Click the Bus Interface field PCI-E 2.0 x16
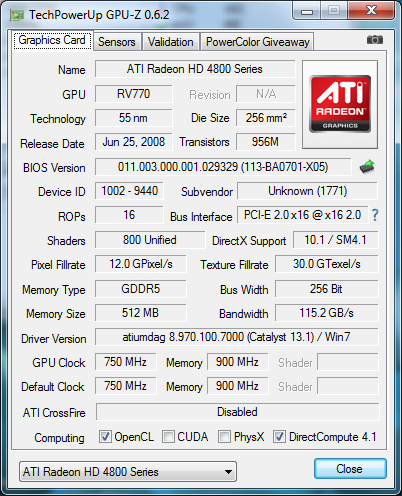 pyautogui.click(x=303, y=215)
